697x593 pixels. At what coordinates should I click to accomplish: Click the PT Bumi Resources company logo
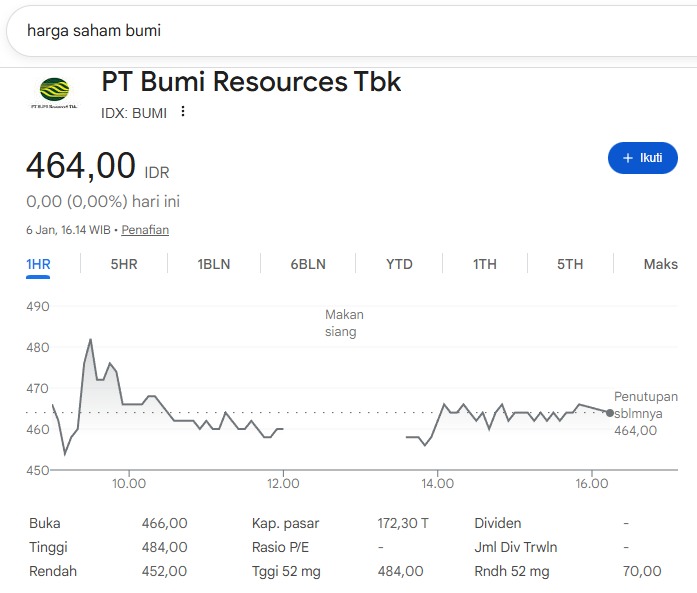pos(55,93)
